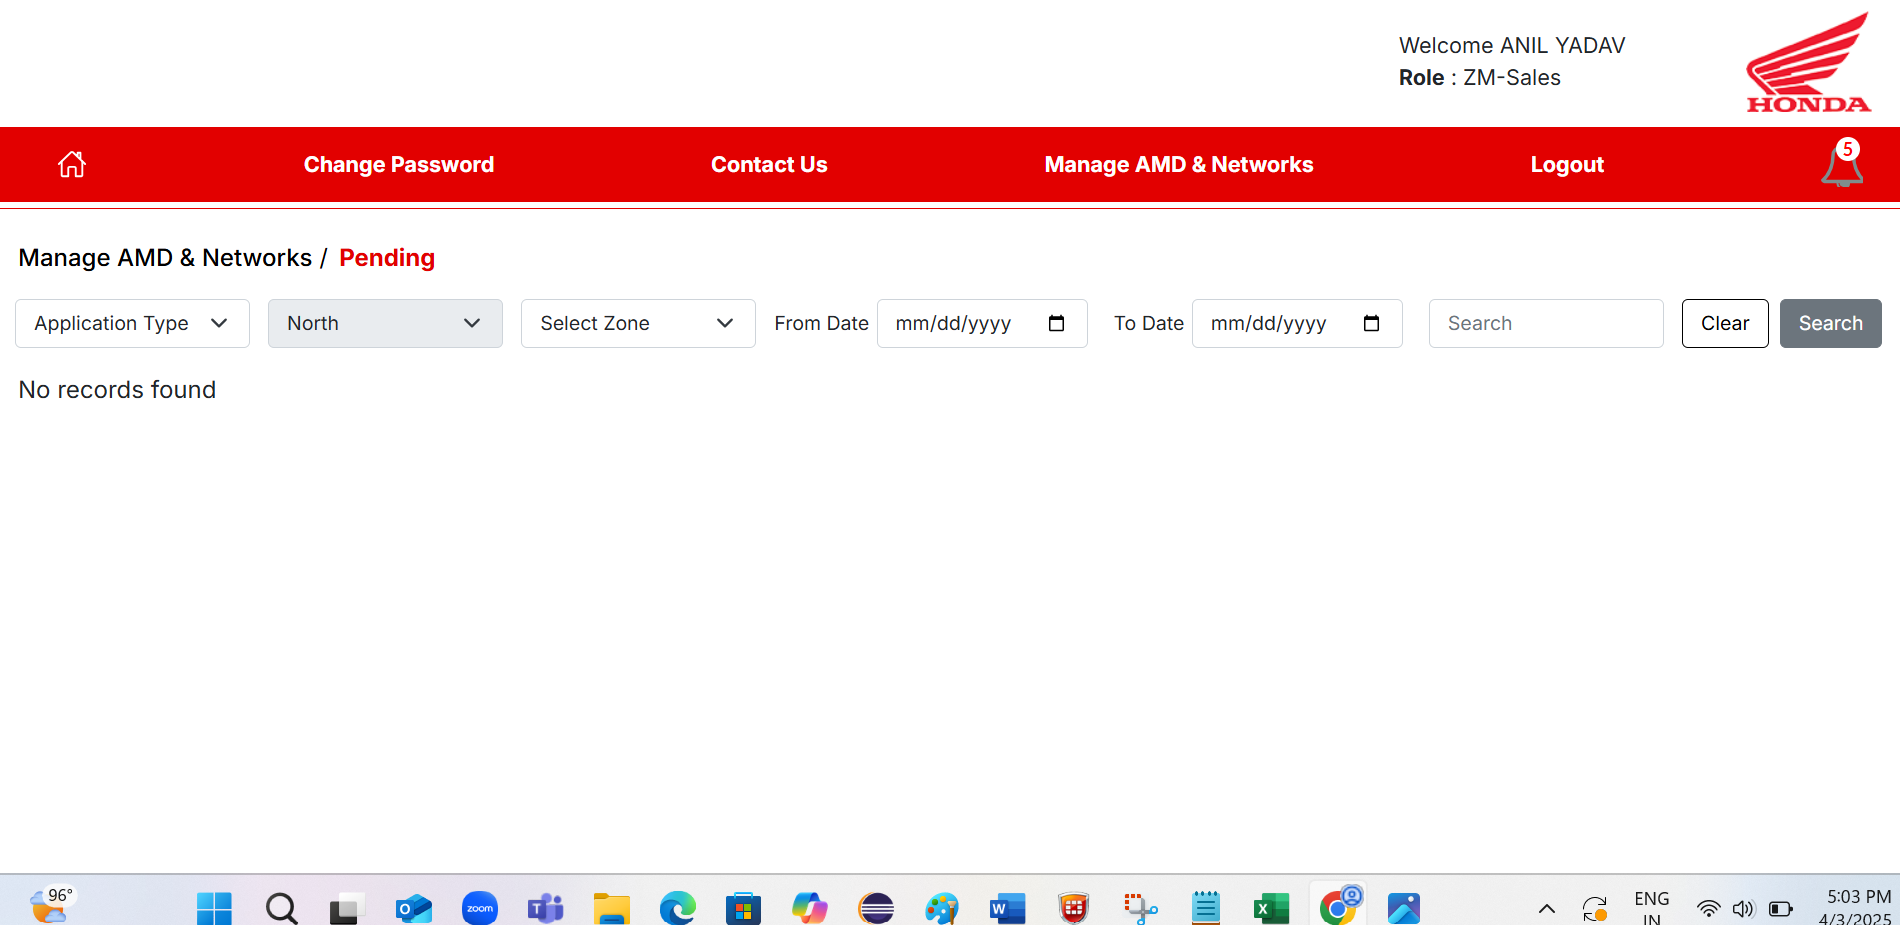Show hidden system tray icons
The width and height of the screenshot is (1900, 925).
pos(1546,909)
